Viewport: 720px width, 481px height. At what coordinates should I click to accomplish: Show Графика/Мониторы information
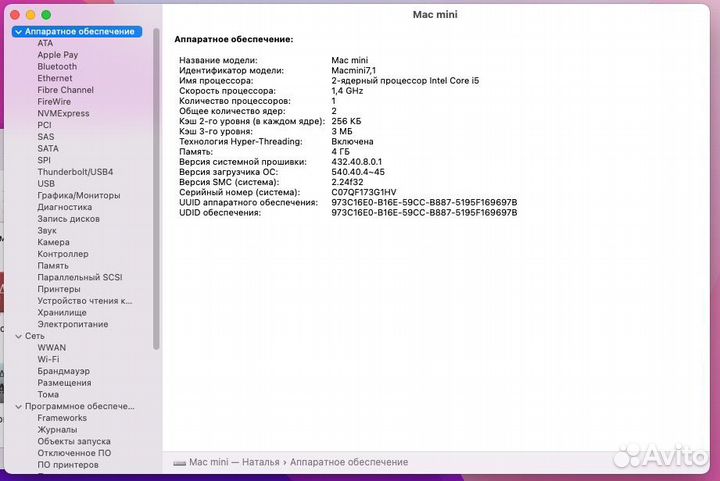[x=78, y=195]
